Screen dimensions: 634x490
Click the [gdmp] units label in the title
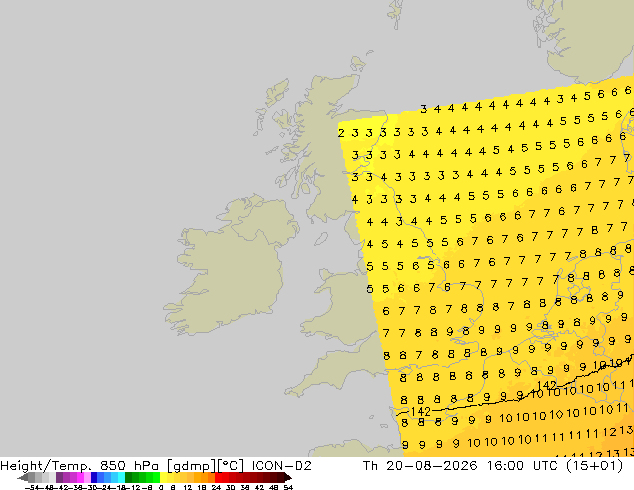click(191, 466)
